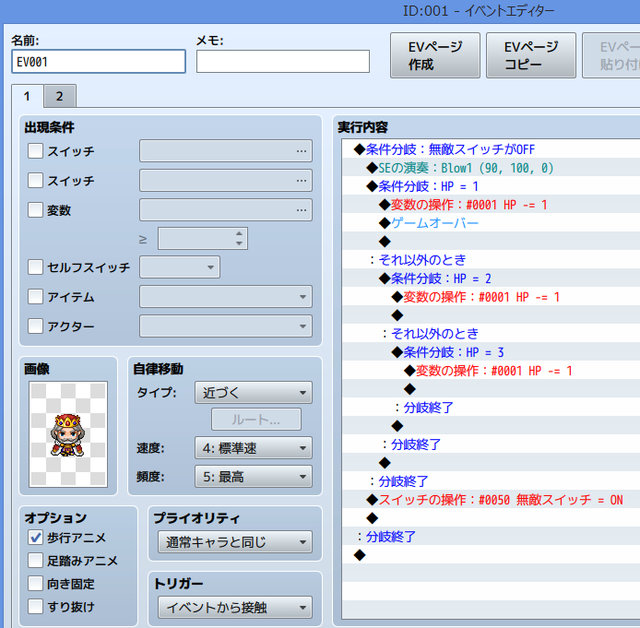Select the 条件分岐：HP = 3 line
640x628 pixels.
(x=491, y=352)
